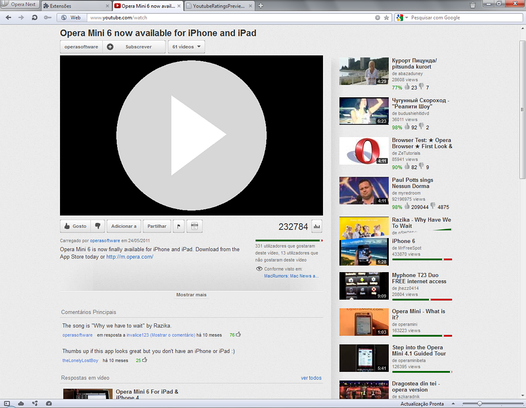Open the Opera Unite status bar icon
526x408 pixels.
(35, 403)
